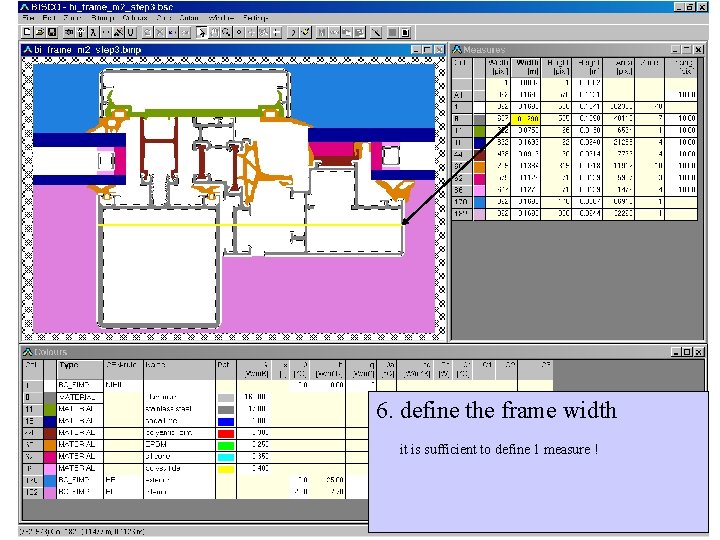Image resolution: width=720 pixels, height=540 pixels.
Task: Maximize the Colours window
Action: point(687,352)
